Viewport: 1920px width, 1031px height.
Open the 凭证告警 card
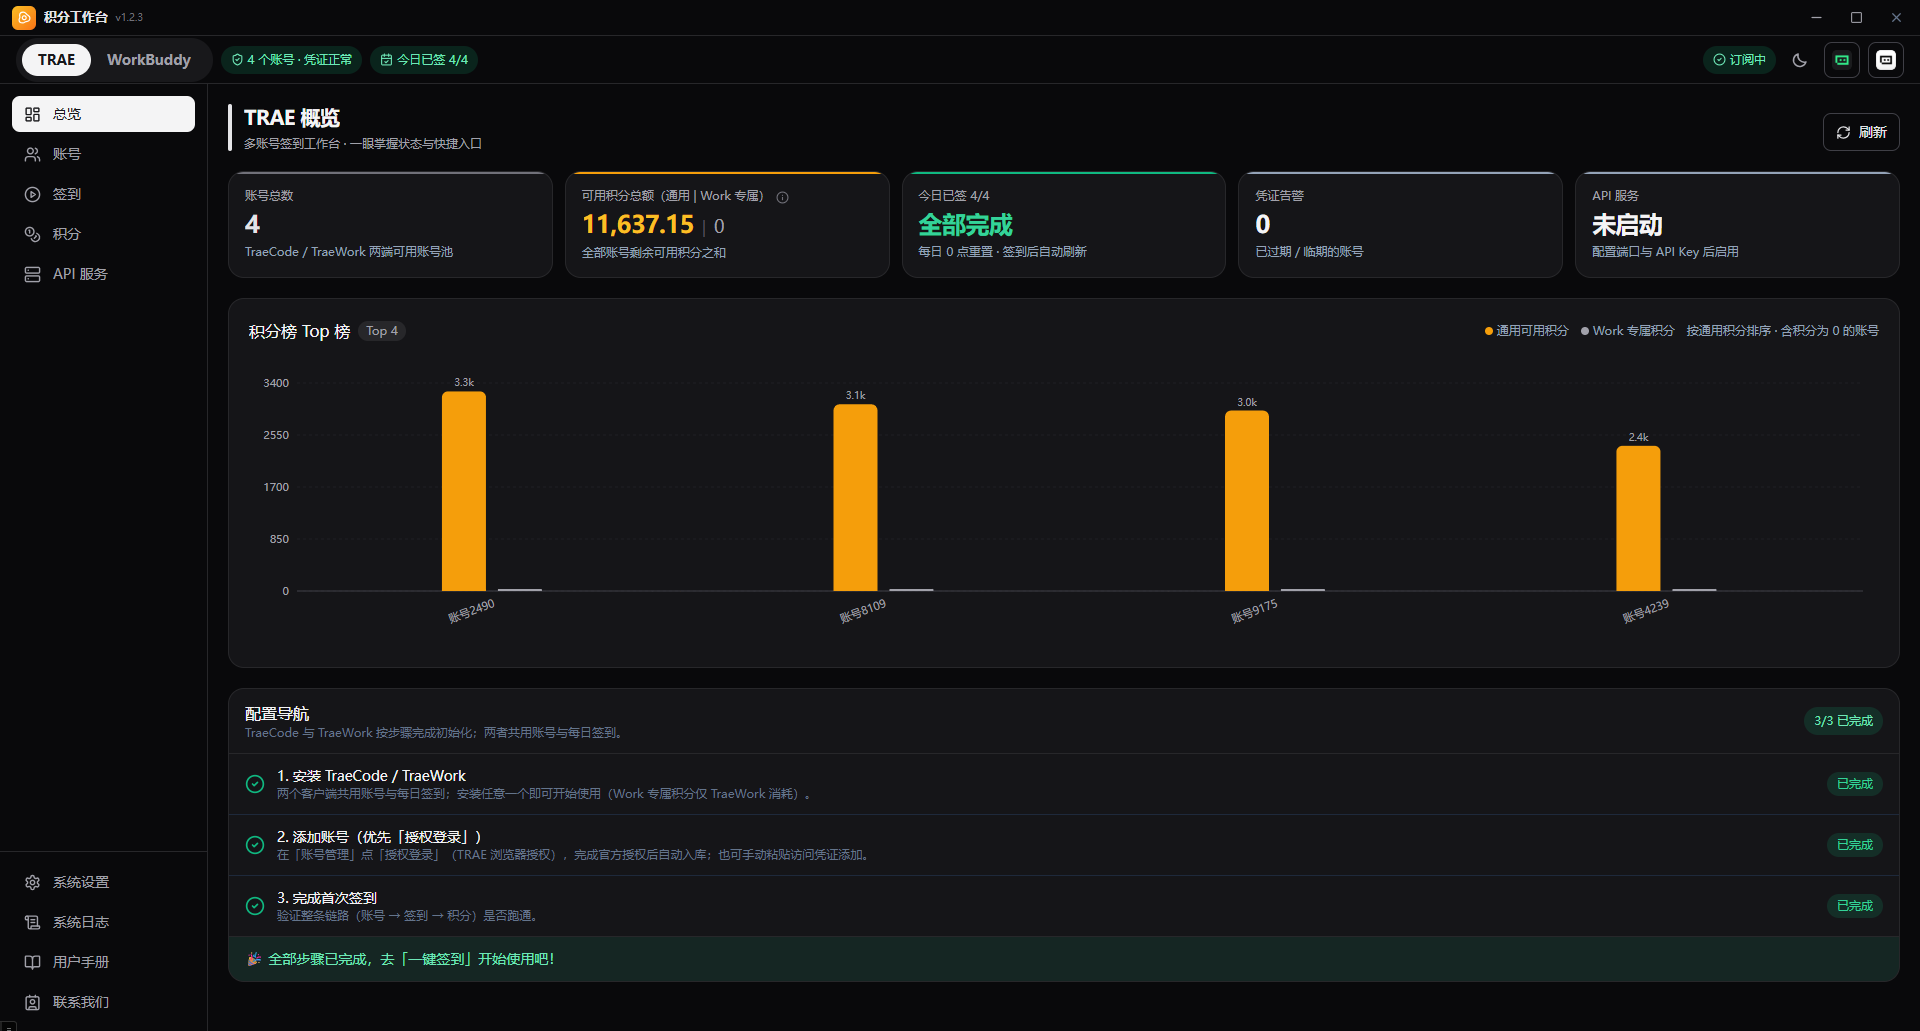[1400, 225]
